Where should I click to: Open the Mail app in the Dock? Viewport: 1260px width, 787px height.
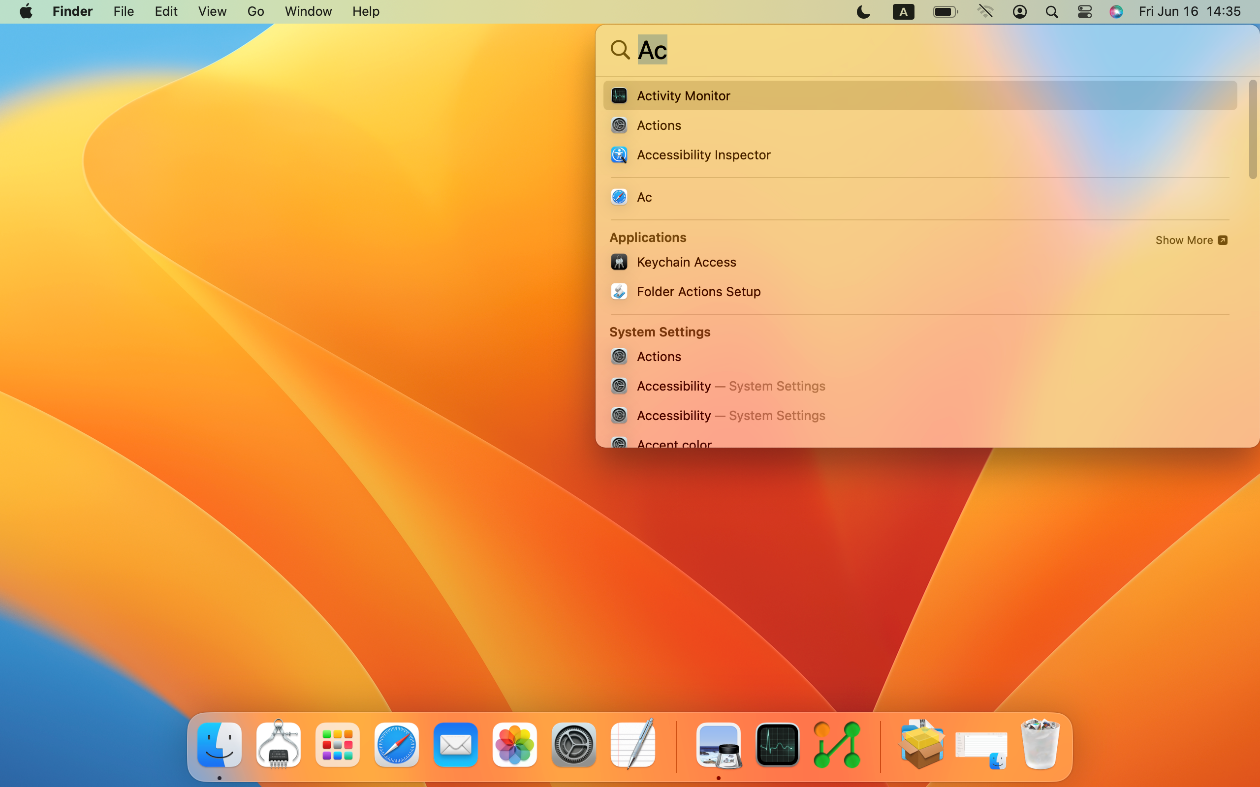[x=455, y=745]
